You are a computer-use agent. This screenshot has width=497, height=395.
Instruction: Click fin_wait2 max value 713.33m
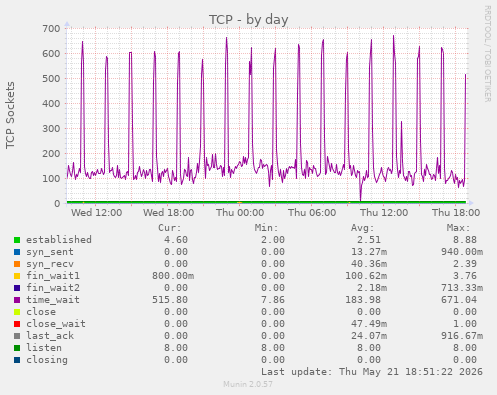click(x=462, y=288)
